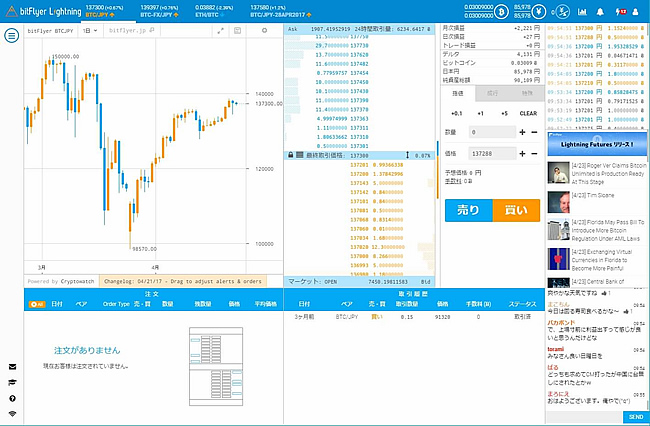
Task: Click the envelope mail icon in the sidebar
Action: (x=12, y=366)
